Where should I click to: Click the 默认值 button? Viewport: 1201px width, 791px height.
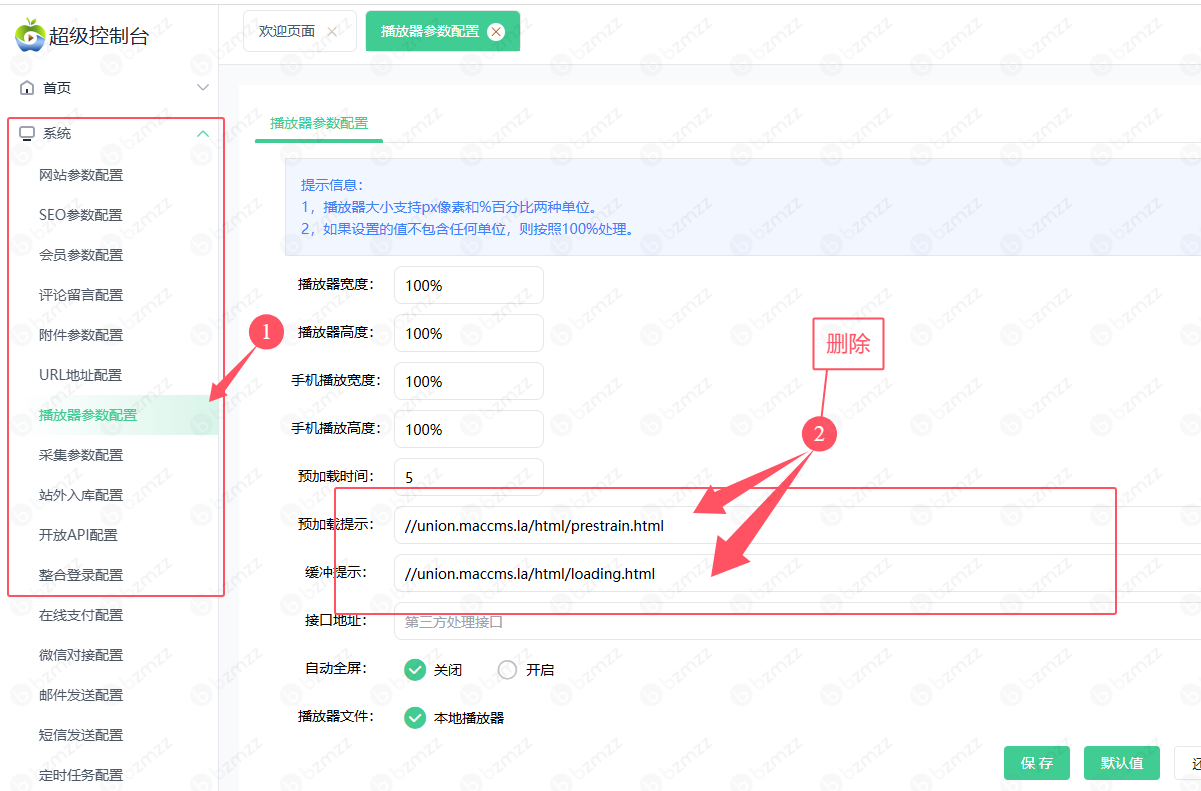click(x=1121, y=763)
